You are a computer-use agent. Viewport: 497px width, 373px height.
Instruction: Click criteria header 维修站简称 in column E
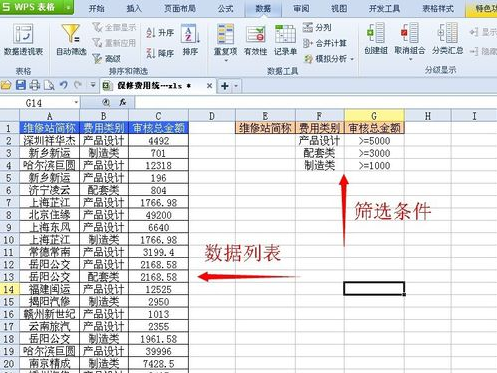265,128
